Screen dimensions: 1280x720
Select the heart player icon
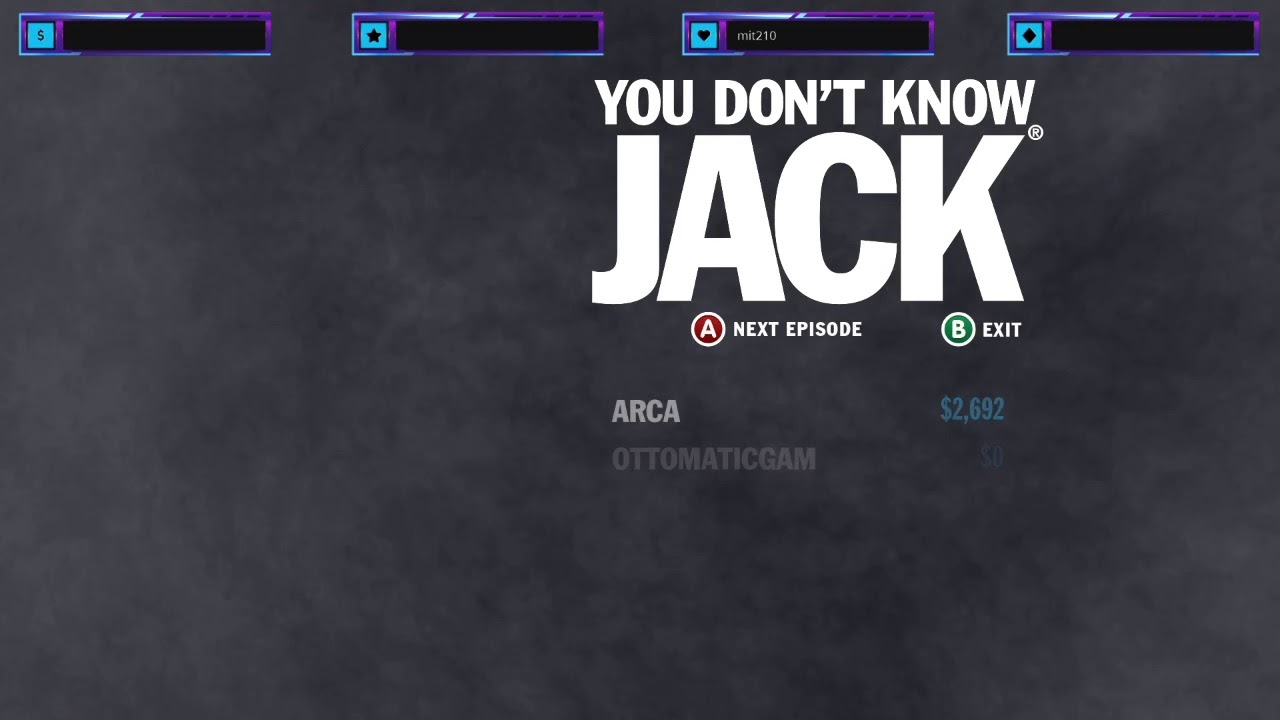click(x=704, y=35)
